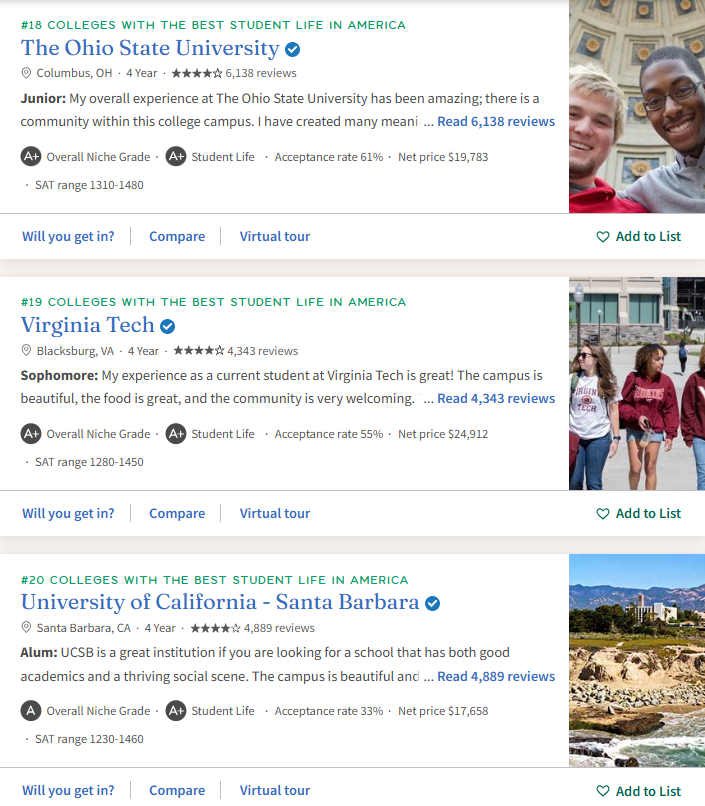
Task: Click SAT range 1310-1480 text
Action: click(89, 185)
